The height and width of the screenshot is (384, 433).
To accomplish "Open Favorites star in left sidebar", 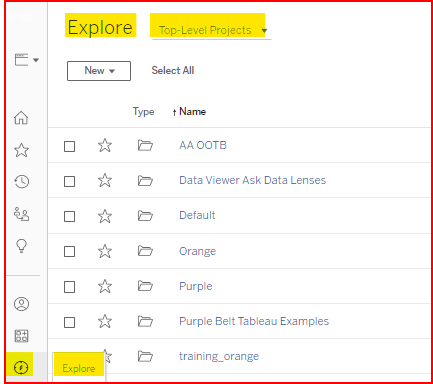I will click(21, 150).
